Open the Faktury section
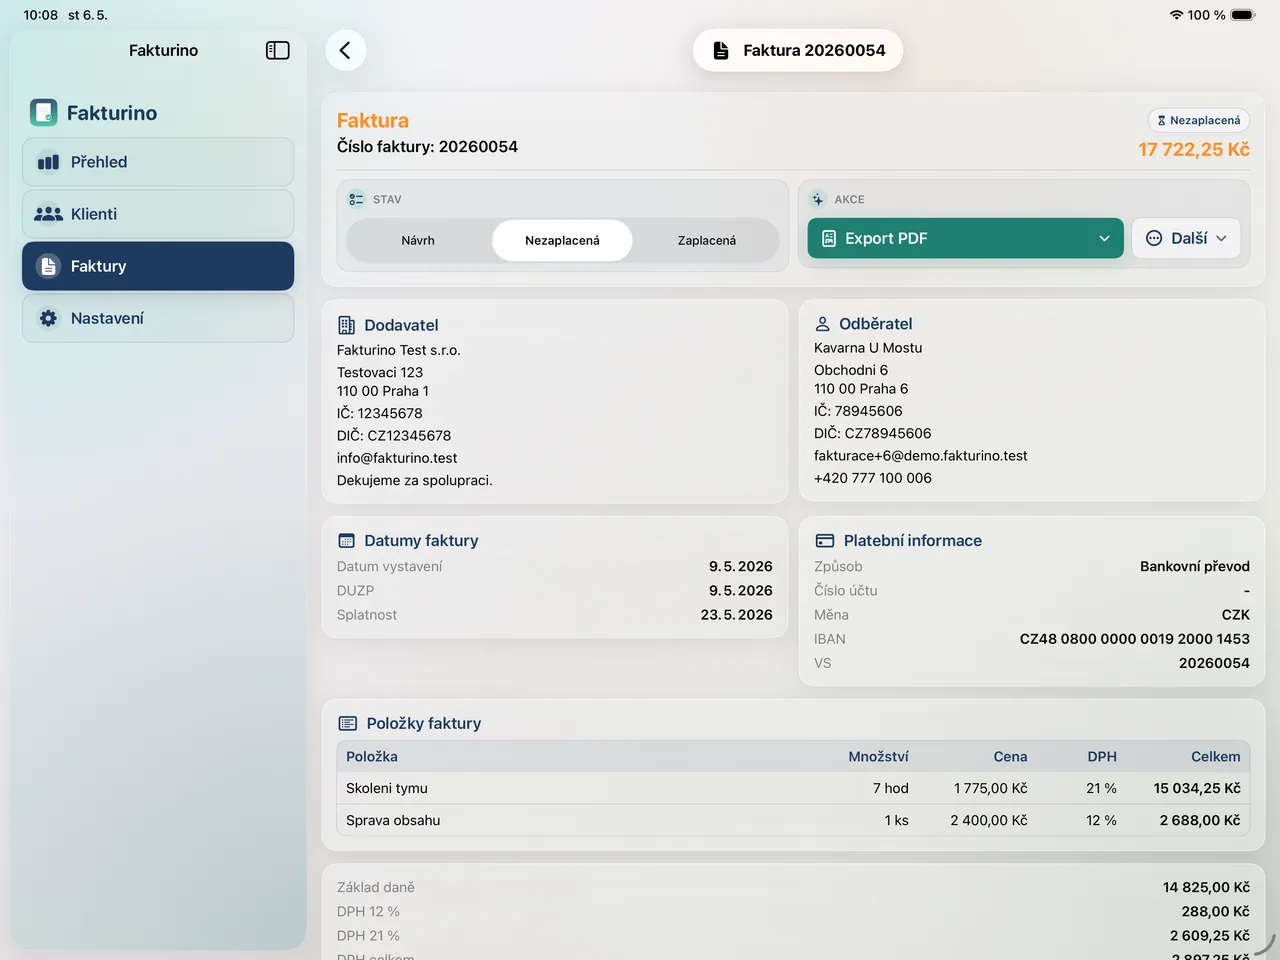The width and height of the screenshot is (1280, 960). [x=158, y=266]
